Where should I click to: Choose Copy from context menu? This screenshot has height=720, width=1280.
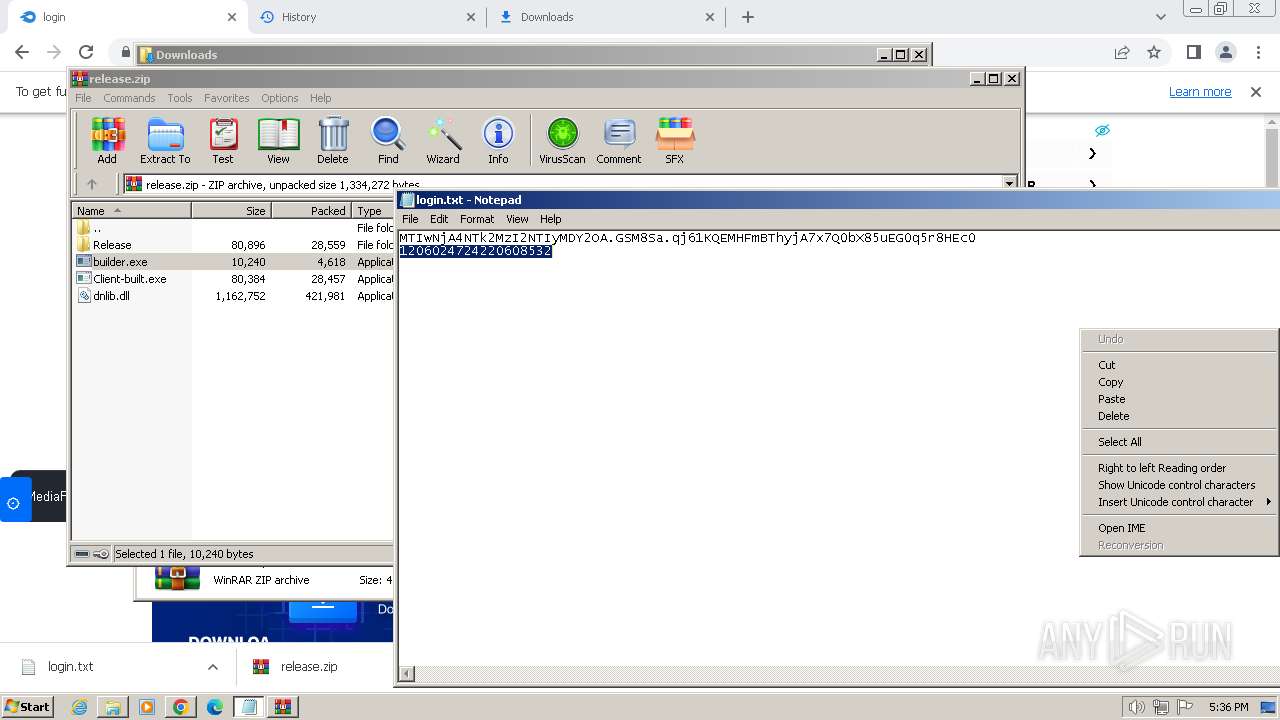(1111, 382)
